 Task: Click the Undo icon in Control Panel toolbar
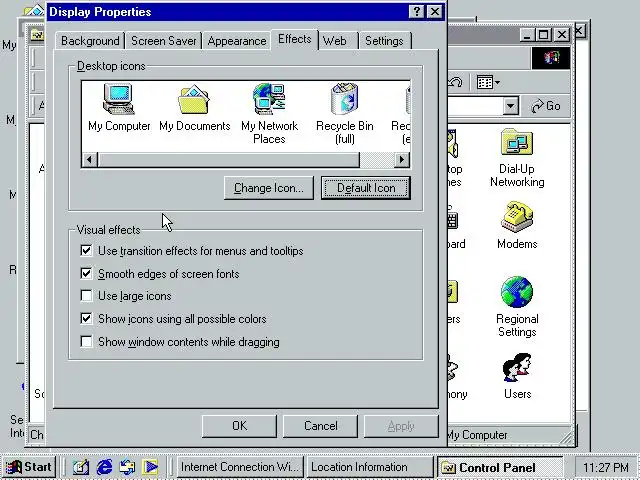tap(455, 82)
